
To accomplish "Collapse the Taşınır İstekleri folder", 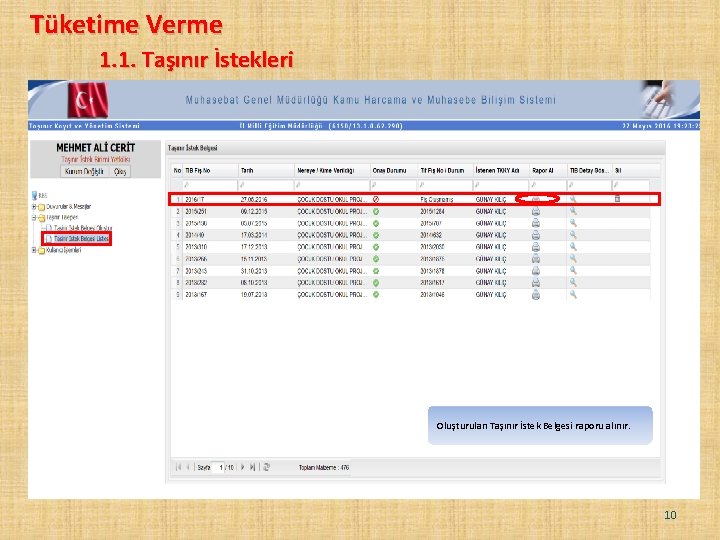I will (34, 218).
